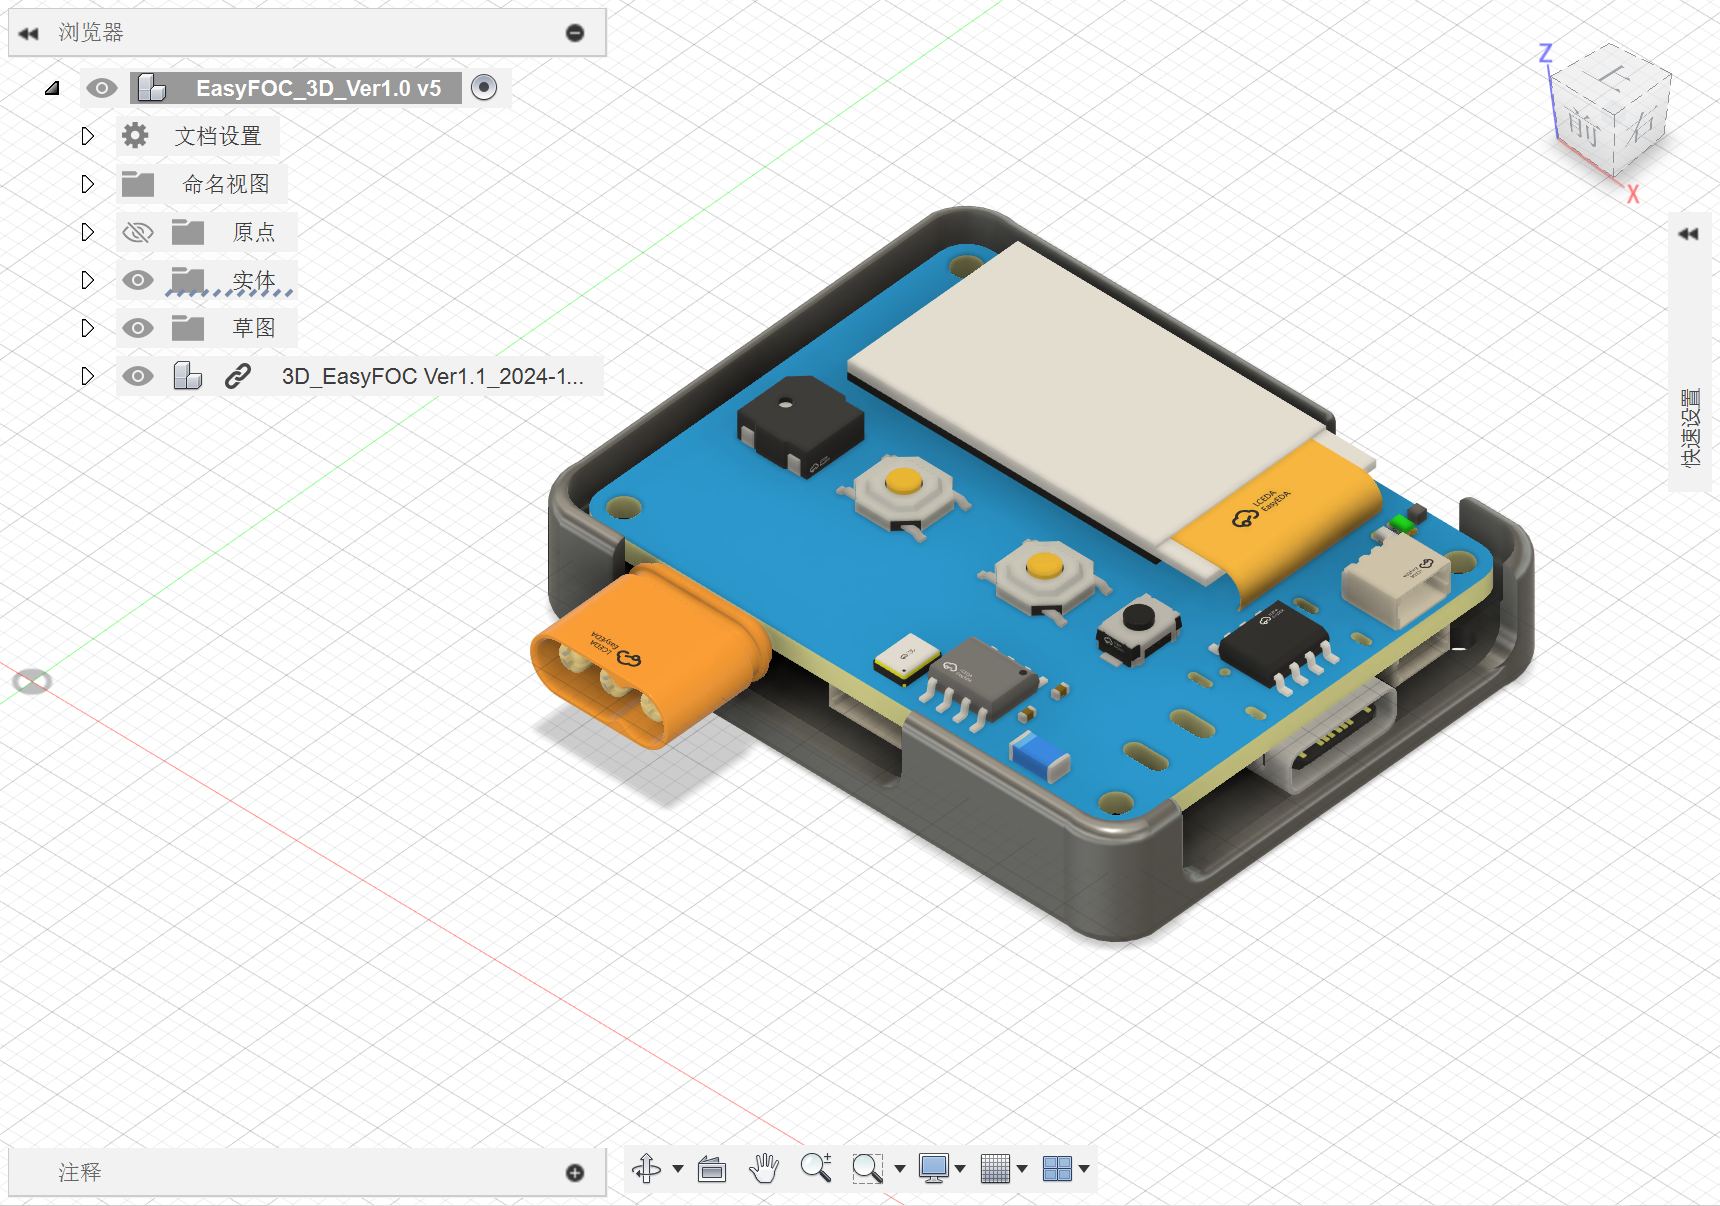Screen dimensions: 1720x1206
Task: Select the EasyFOC_3D_Ver1.0 v5 root item
Action: pos(318,88)
